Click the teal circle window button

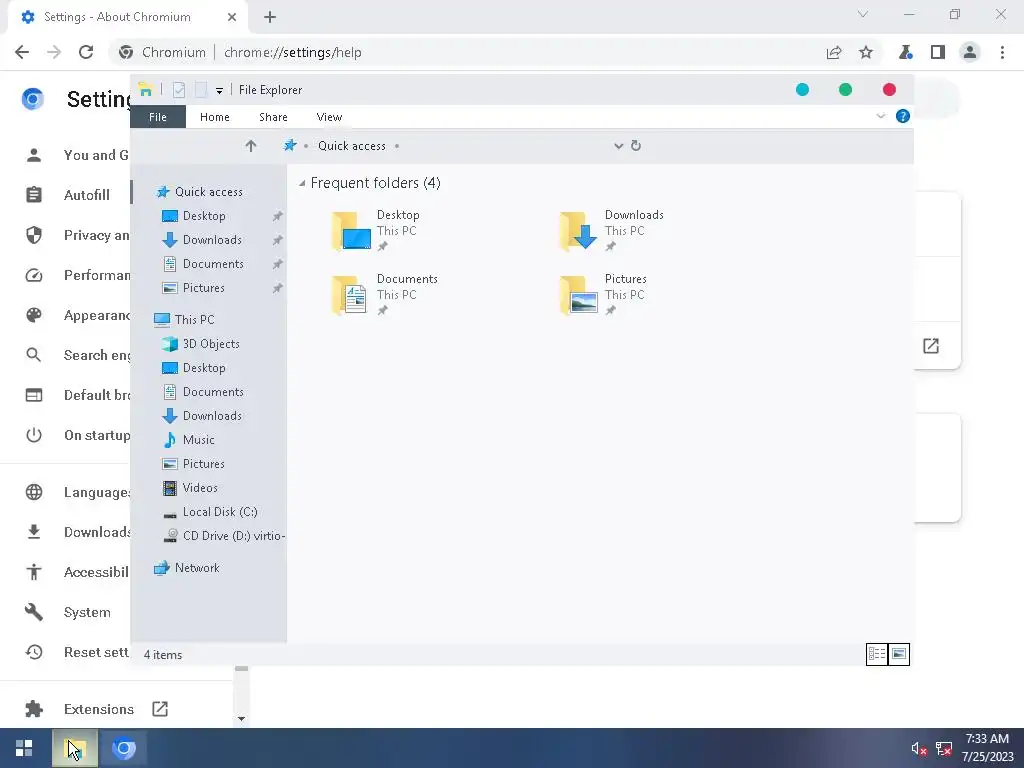803,89
